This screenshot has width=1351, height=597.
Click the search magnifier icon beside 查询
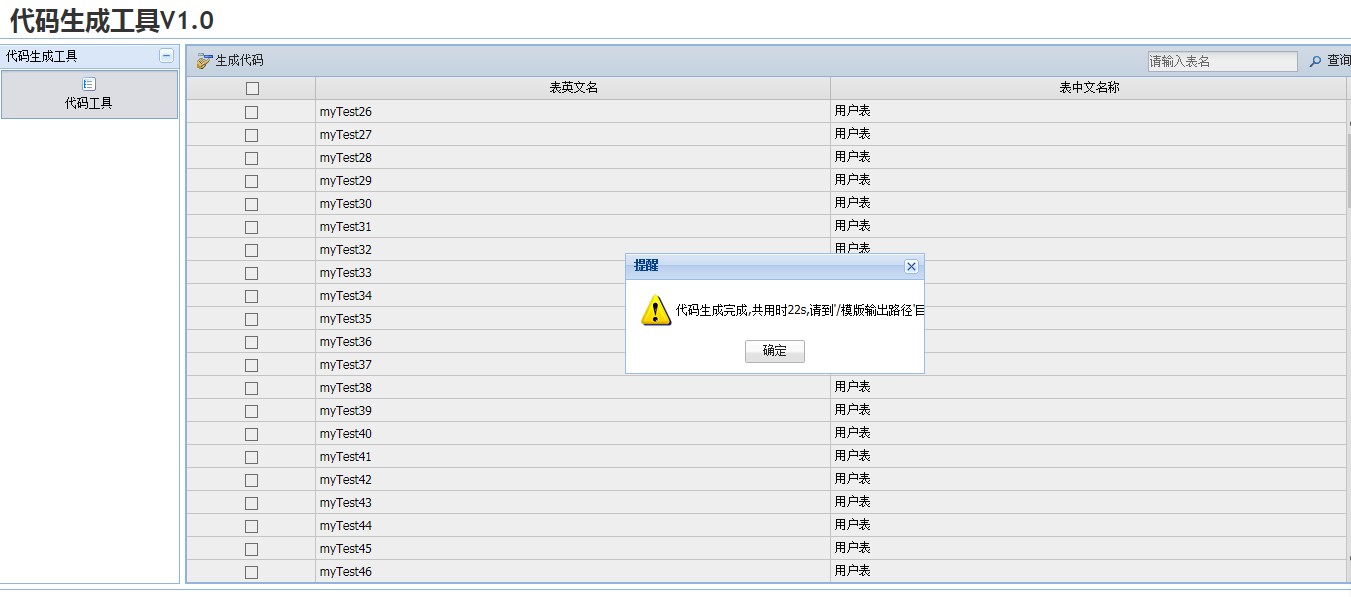click(1315, 61)
